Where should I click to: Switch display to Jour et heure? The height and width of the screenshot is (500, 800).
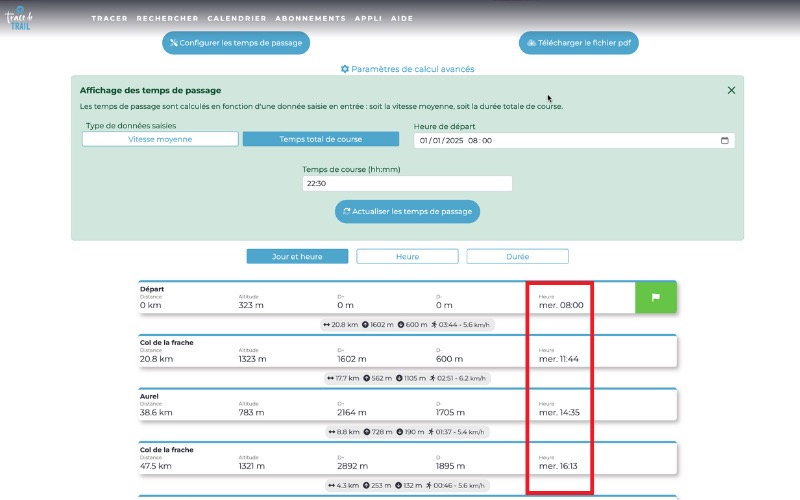(297, 257)
